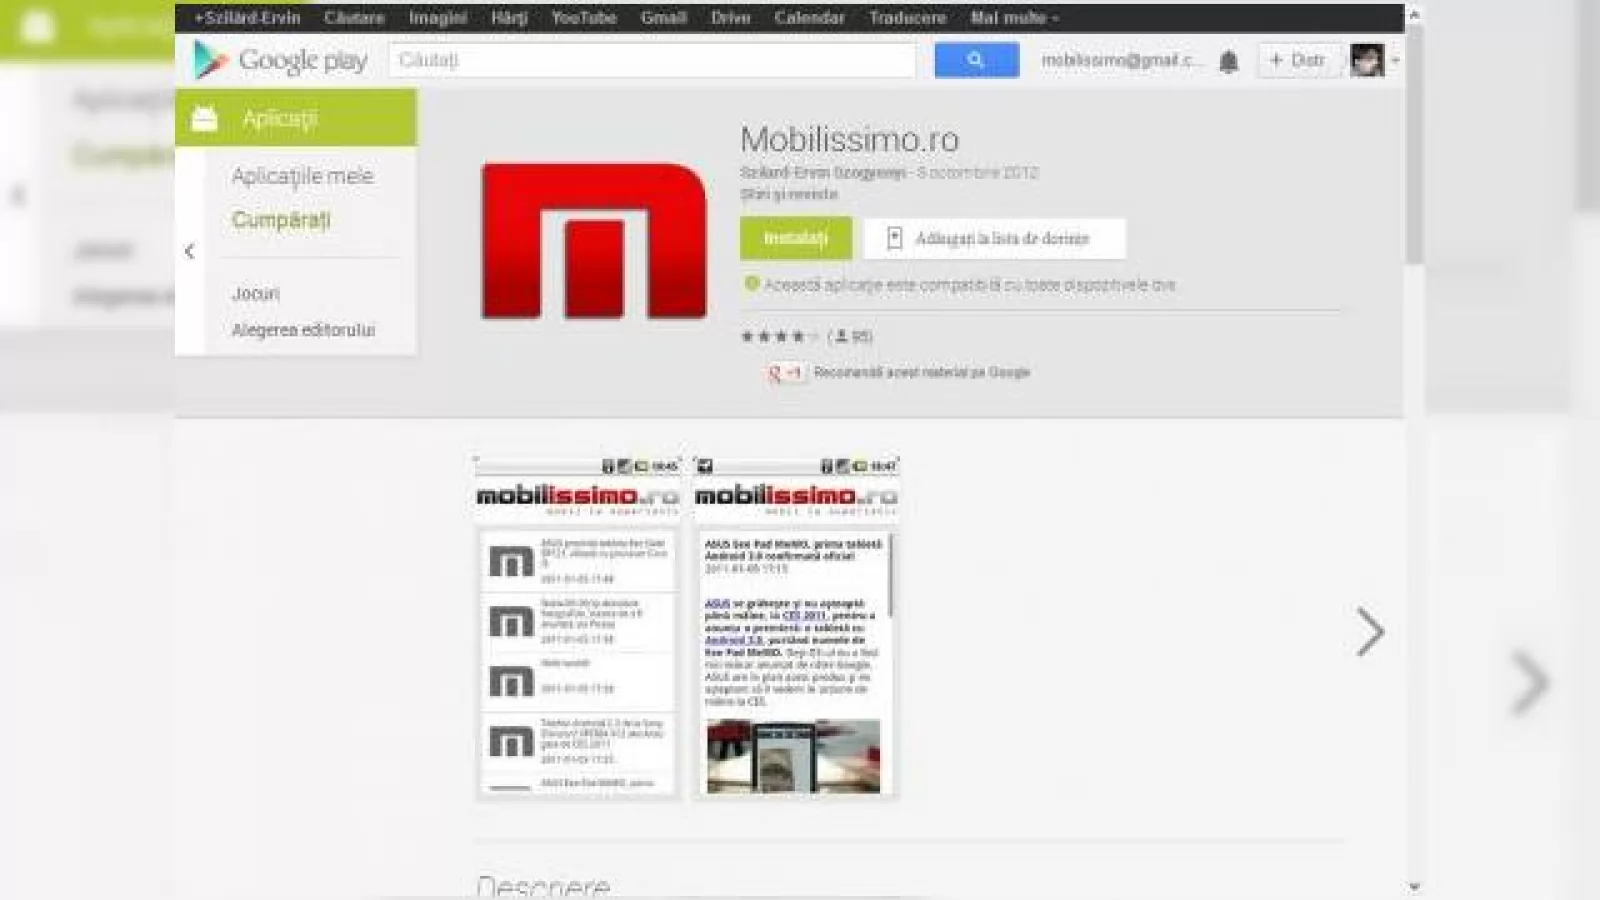Click the wishlist bookmark icon
Viewport: 1600px width, 900px height.
[x=894, y=238]
